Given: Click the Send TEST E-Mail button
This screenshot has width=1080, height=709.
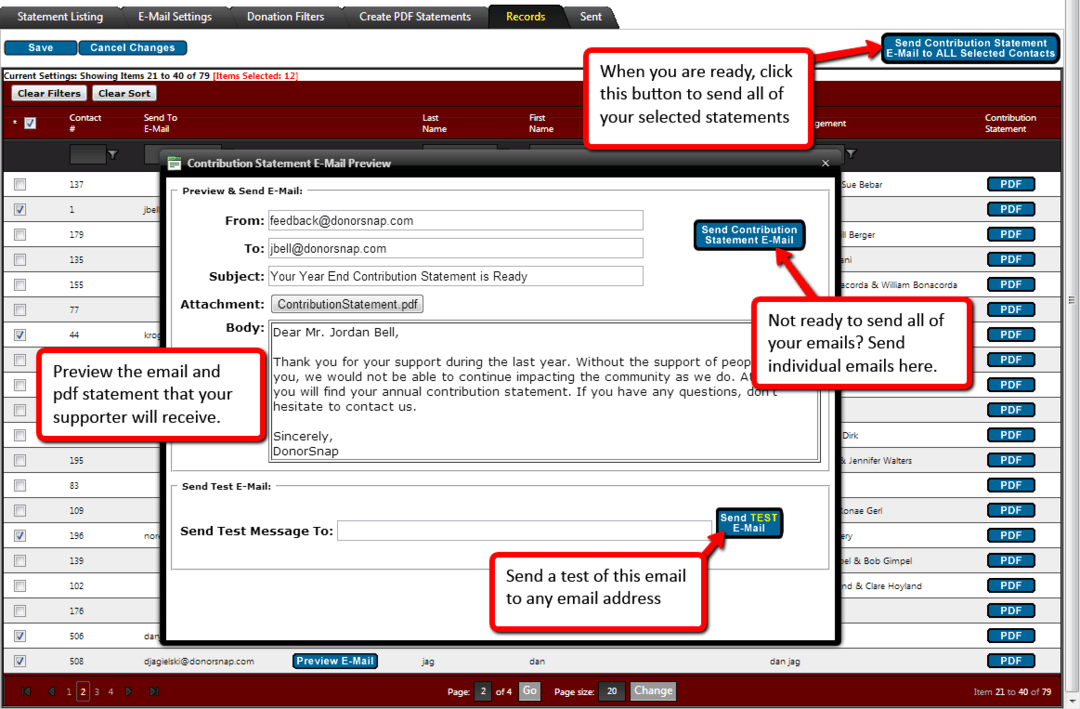Looking at the screenshot, I should pos(749,523).
